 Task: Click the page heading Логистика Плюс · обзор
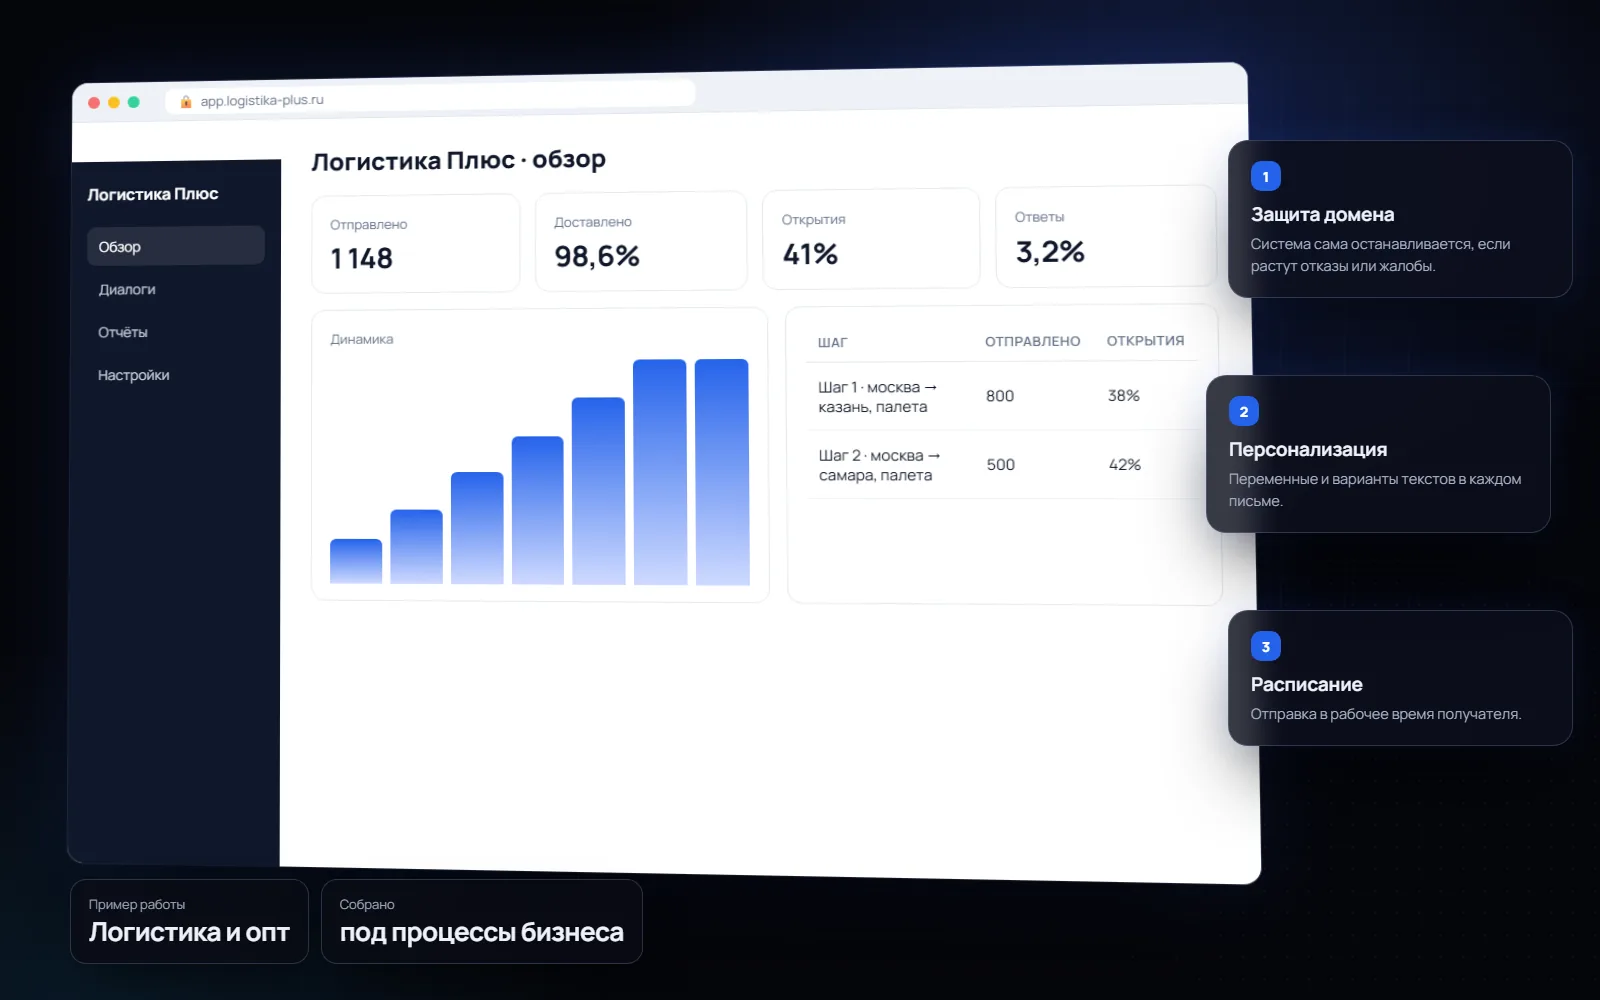(x=459, y=160)
